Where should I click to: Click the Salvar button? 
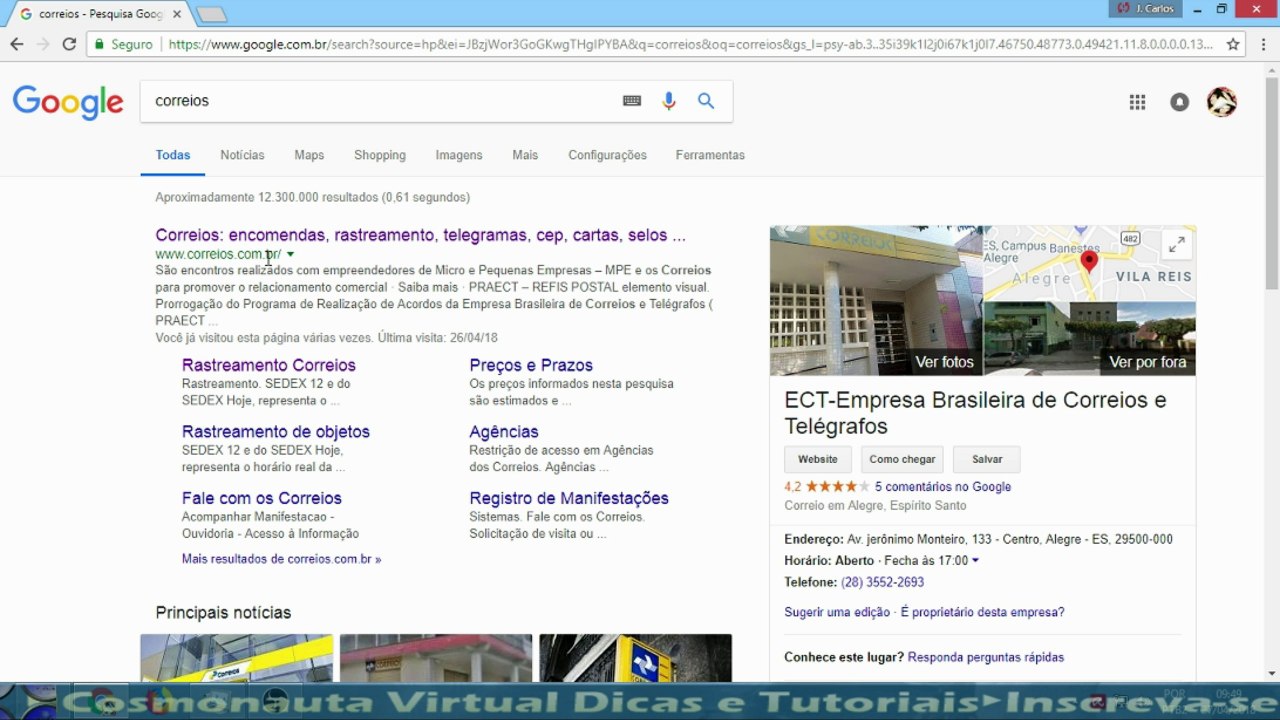click(987, 459)
